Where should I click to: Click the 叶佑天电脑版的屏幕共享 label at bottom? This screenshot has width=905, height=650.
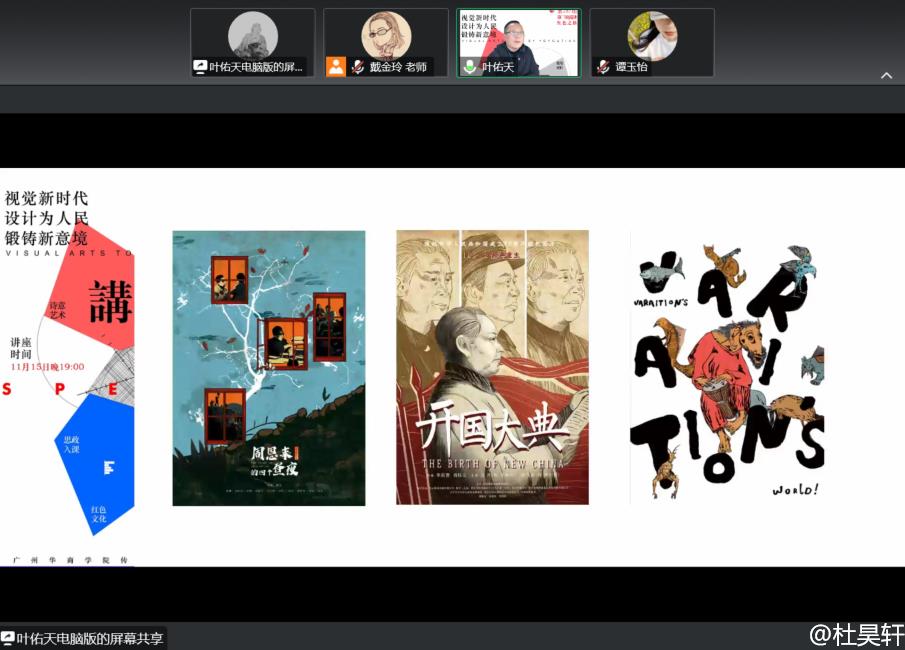click(90, 638)
